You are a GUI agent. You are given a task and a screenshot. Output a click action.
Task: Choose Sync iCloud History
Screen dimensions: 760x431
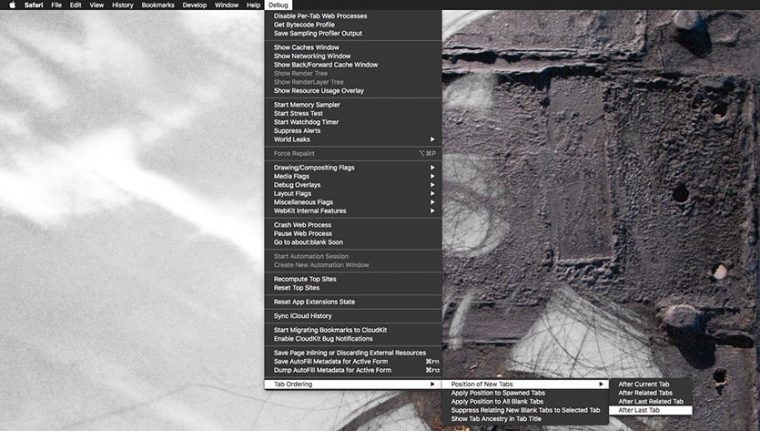pyautogui.click(x=353, y=316)
